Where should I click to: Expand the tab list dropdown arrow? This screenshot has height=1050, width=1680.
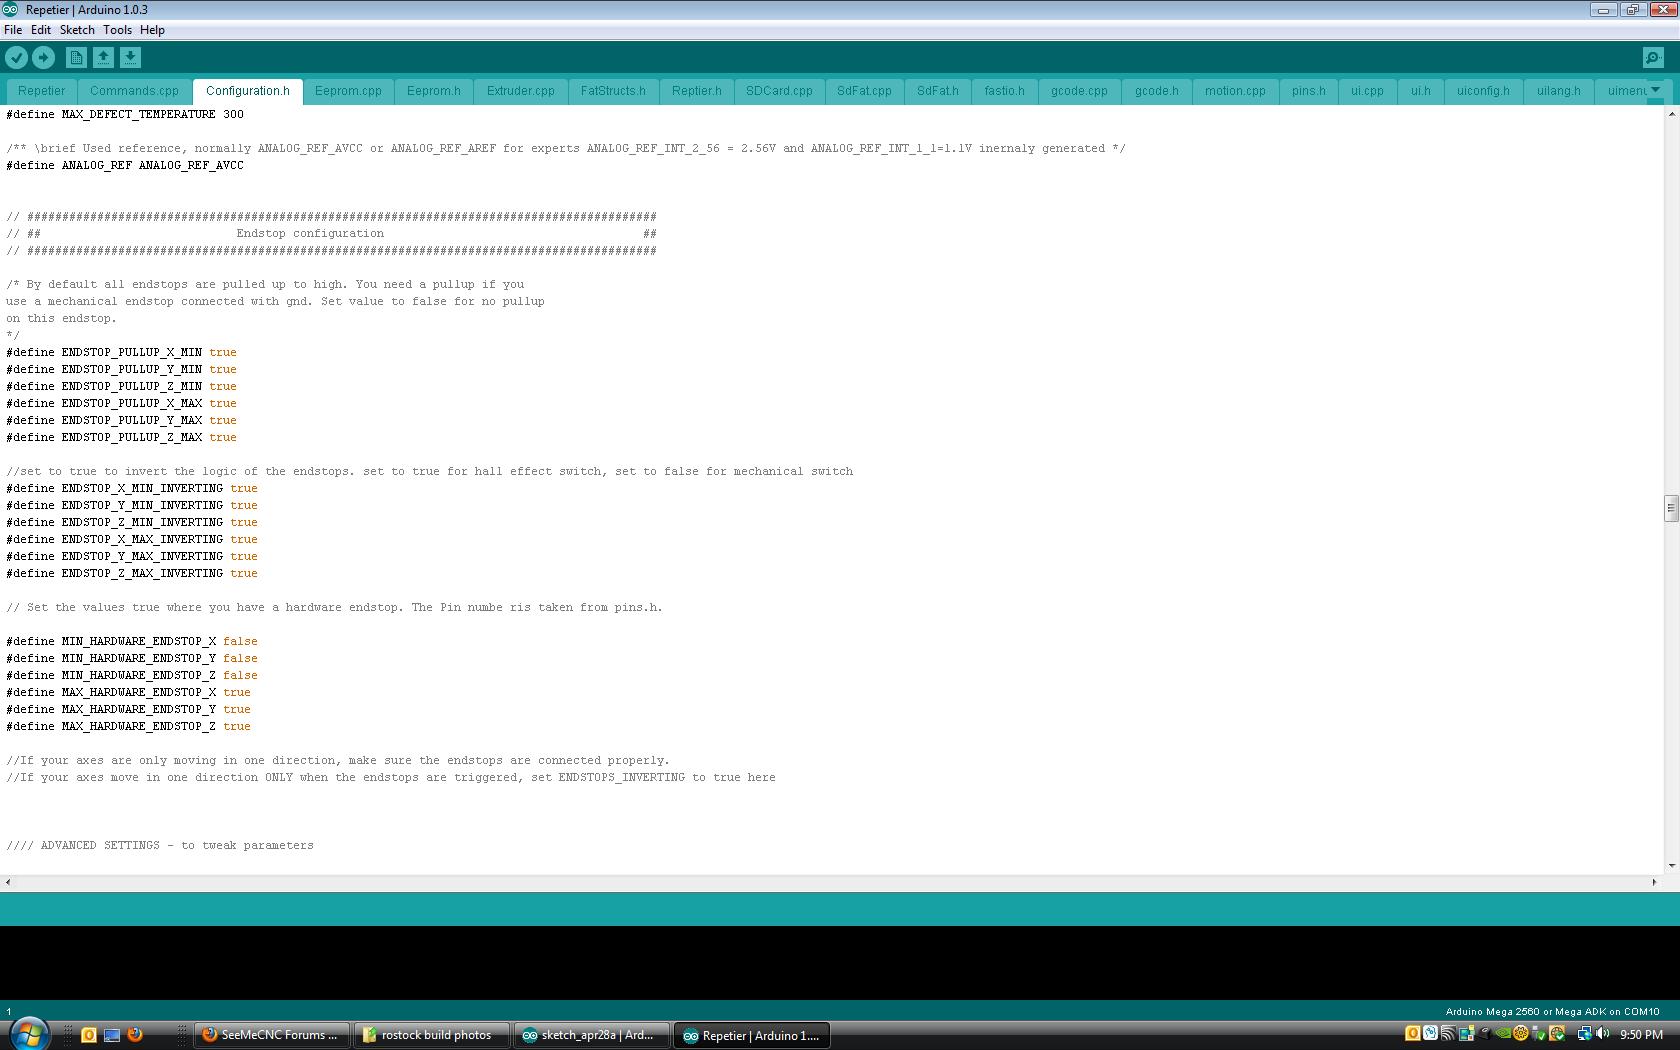(x=1655, y=90)
